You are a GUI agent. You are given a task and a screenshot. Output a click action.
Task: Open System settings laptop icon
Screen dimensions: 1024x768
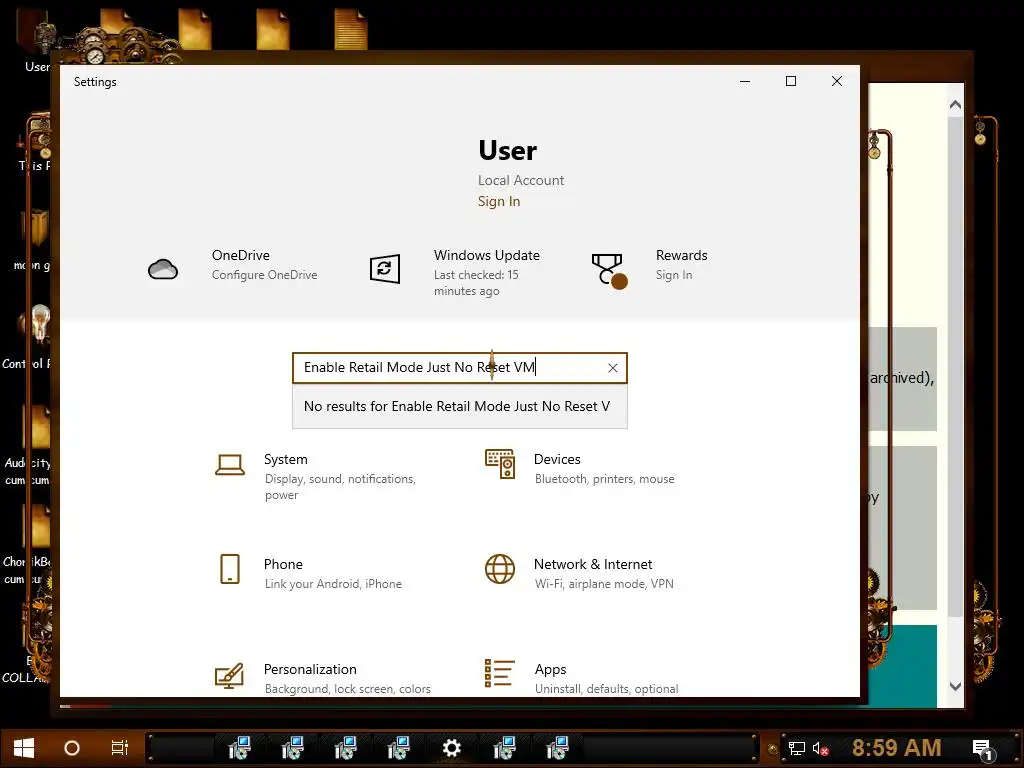[230, 465]
